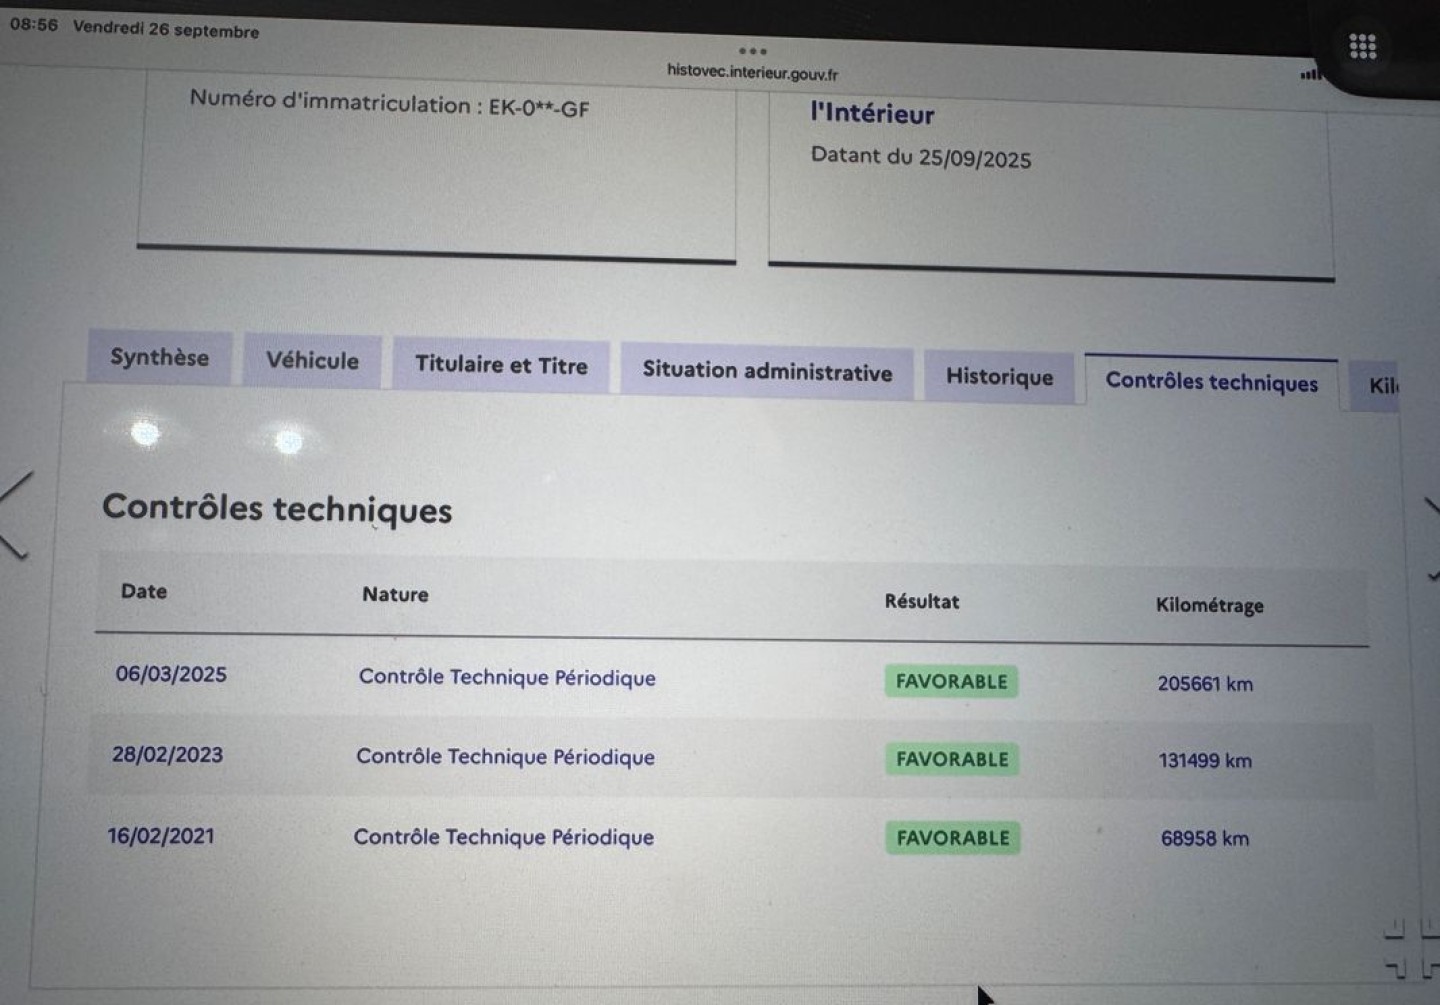This screenshot has width=1440, height=1005.
Task: Click Contrôle Technique Périodique in the 06/03/2025 row
Action: point(507,677)
